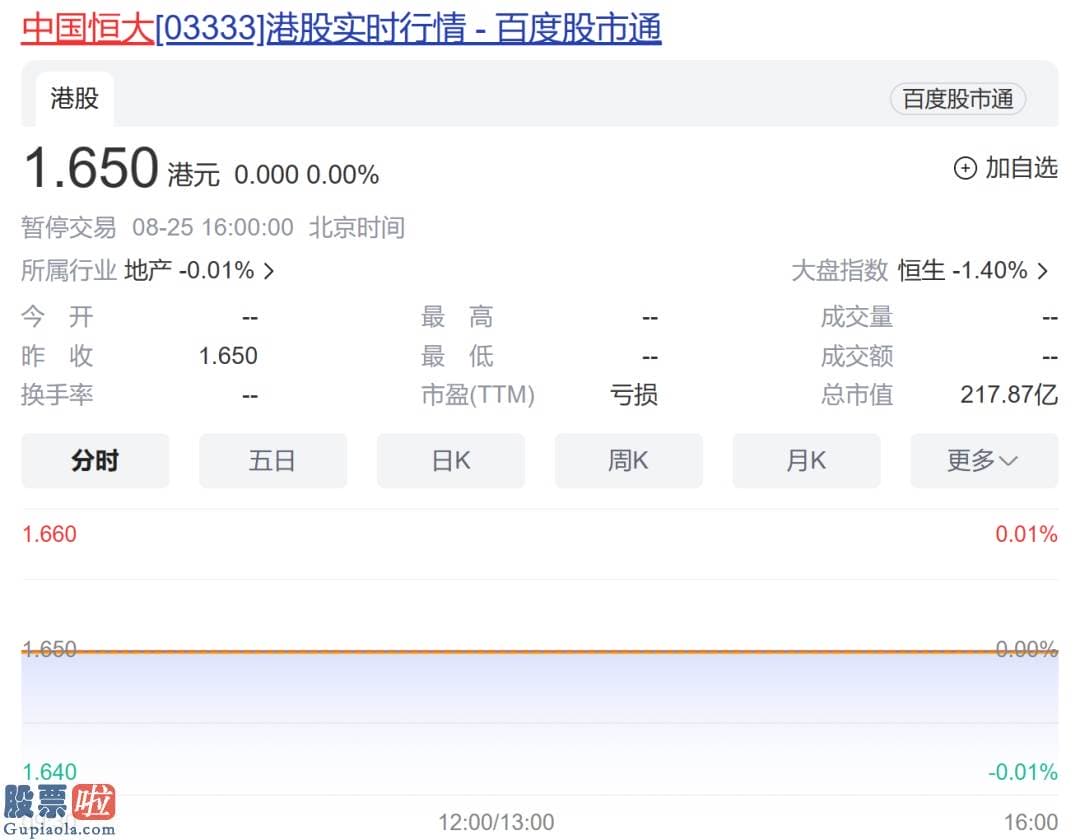Click the 成交额 label
This screenshot has width=1080, height=840.
tap(857, 357)
